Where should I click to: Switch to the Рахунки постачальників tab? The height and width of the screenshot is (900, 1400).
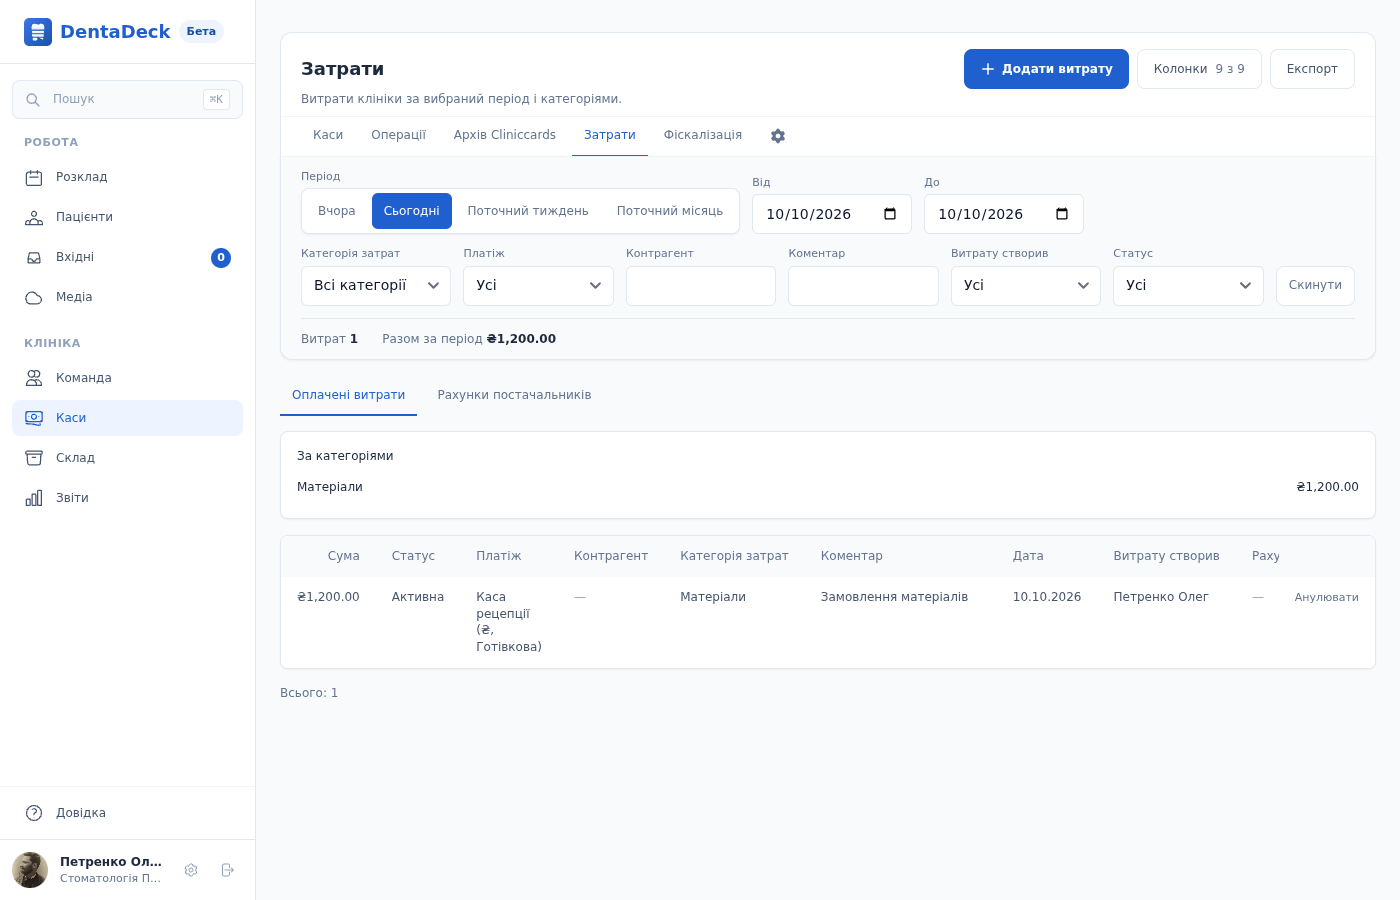click(x=514, y=395)
